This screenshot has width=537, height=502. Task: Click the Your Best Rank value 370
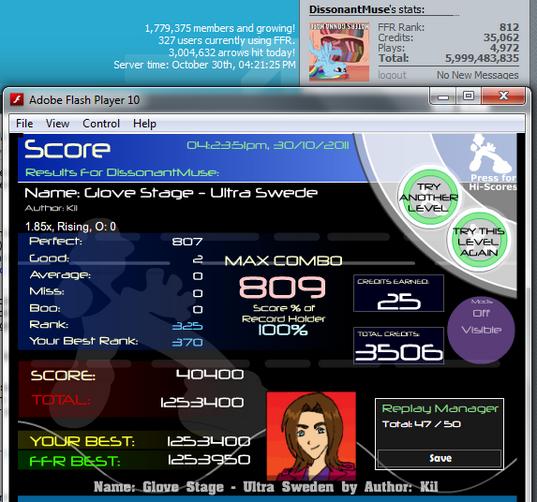[x=187, y=342]
